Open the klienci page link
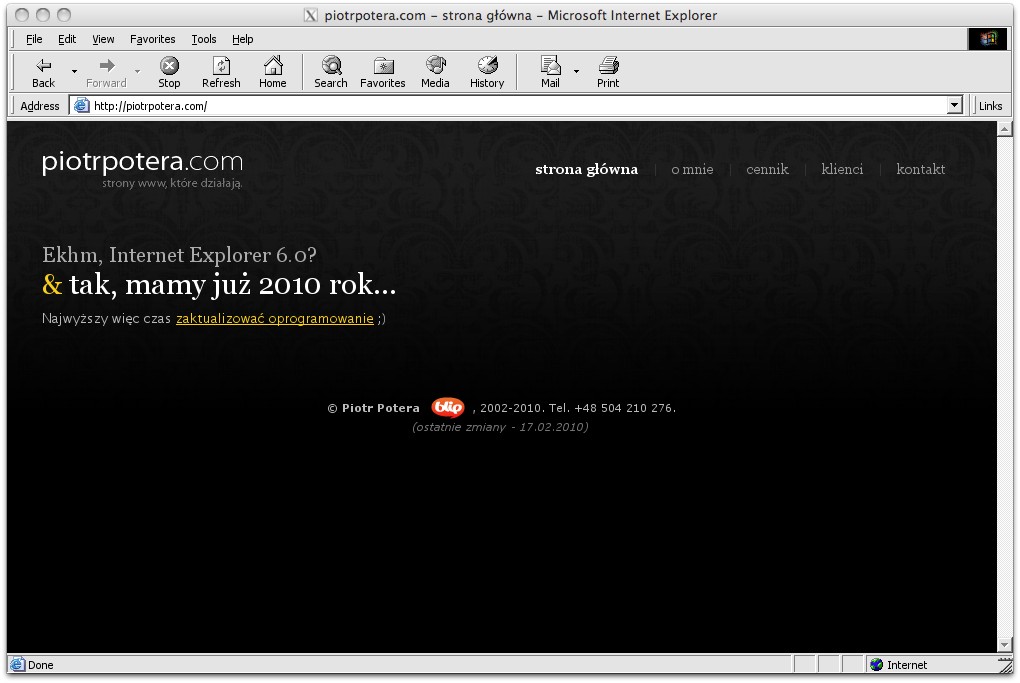This screenshot has height=683, width=1020. [842, 169]
